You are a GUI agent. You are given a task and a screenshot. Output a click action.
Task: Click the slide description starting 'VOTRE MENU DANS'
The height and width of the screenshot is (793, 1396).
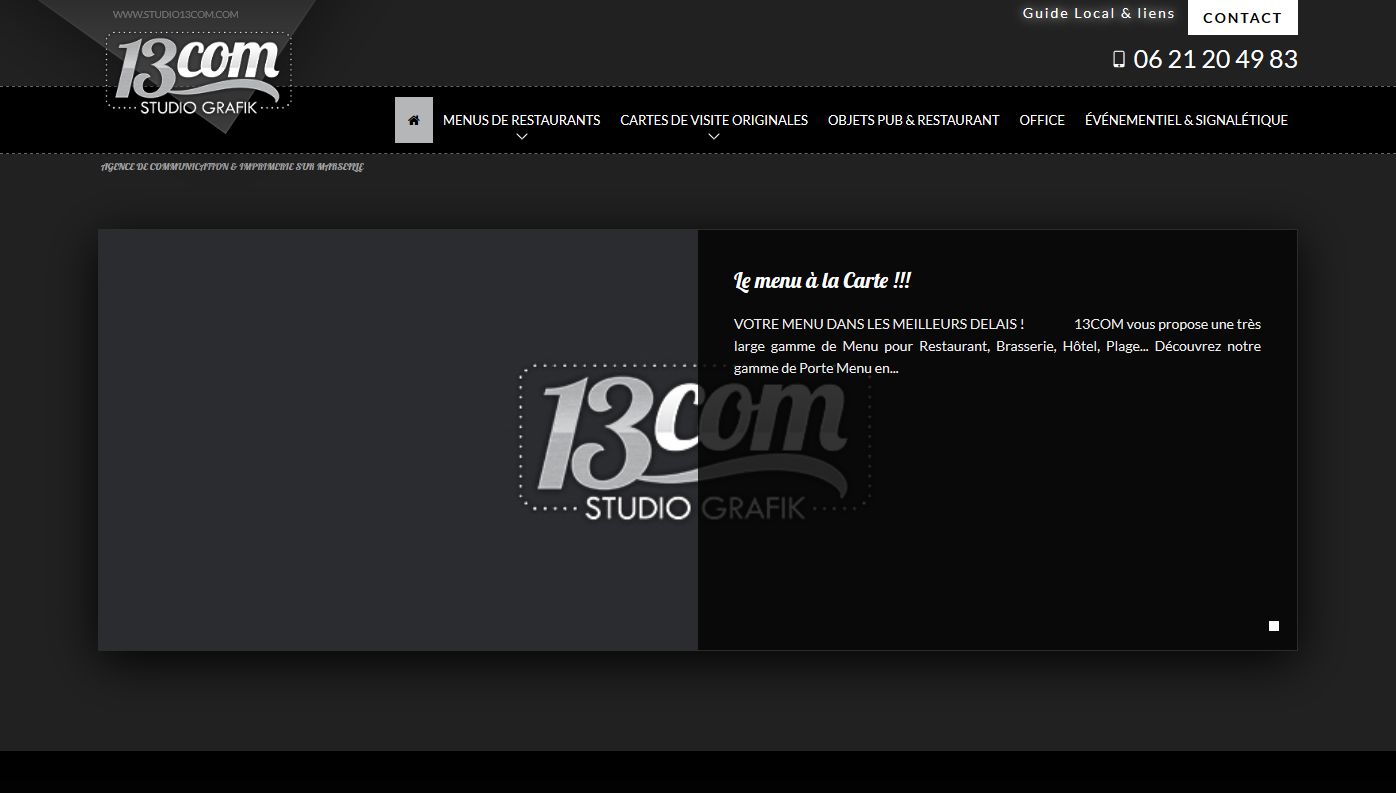pyautogui.click(x=996, y=346)
